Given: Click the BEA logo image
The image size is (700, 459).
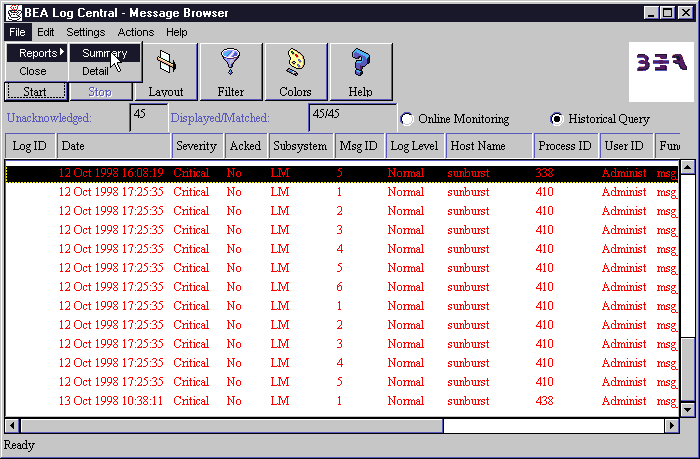Looking at the screenshot, I should [662, 71].
